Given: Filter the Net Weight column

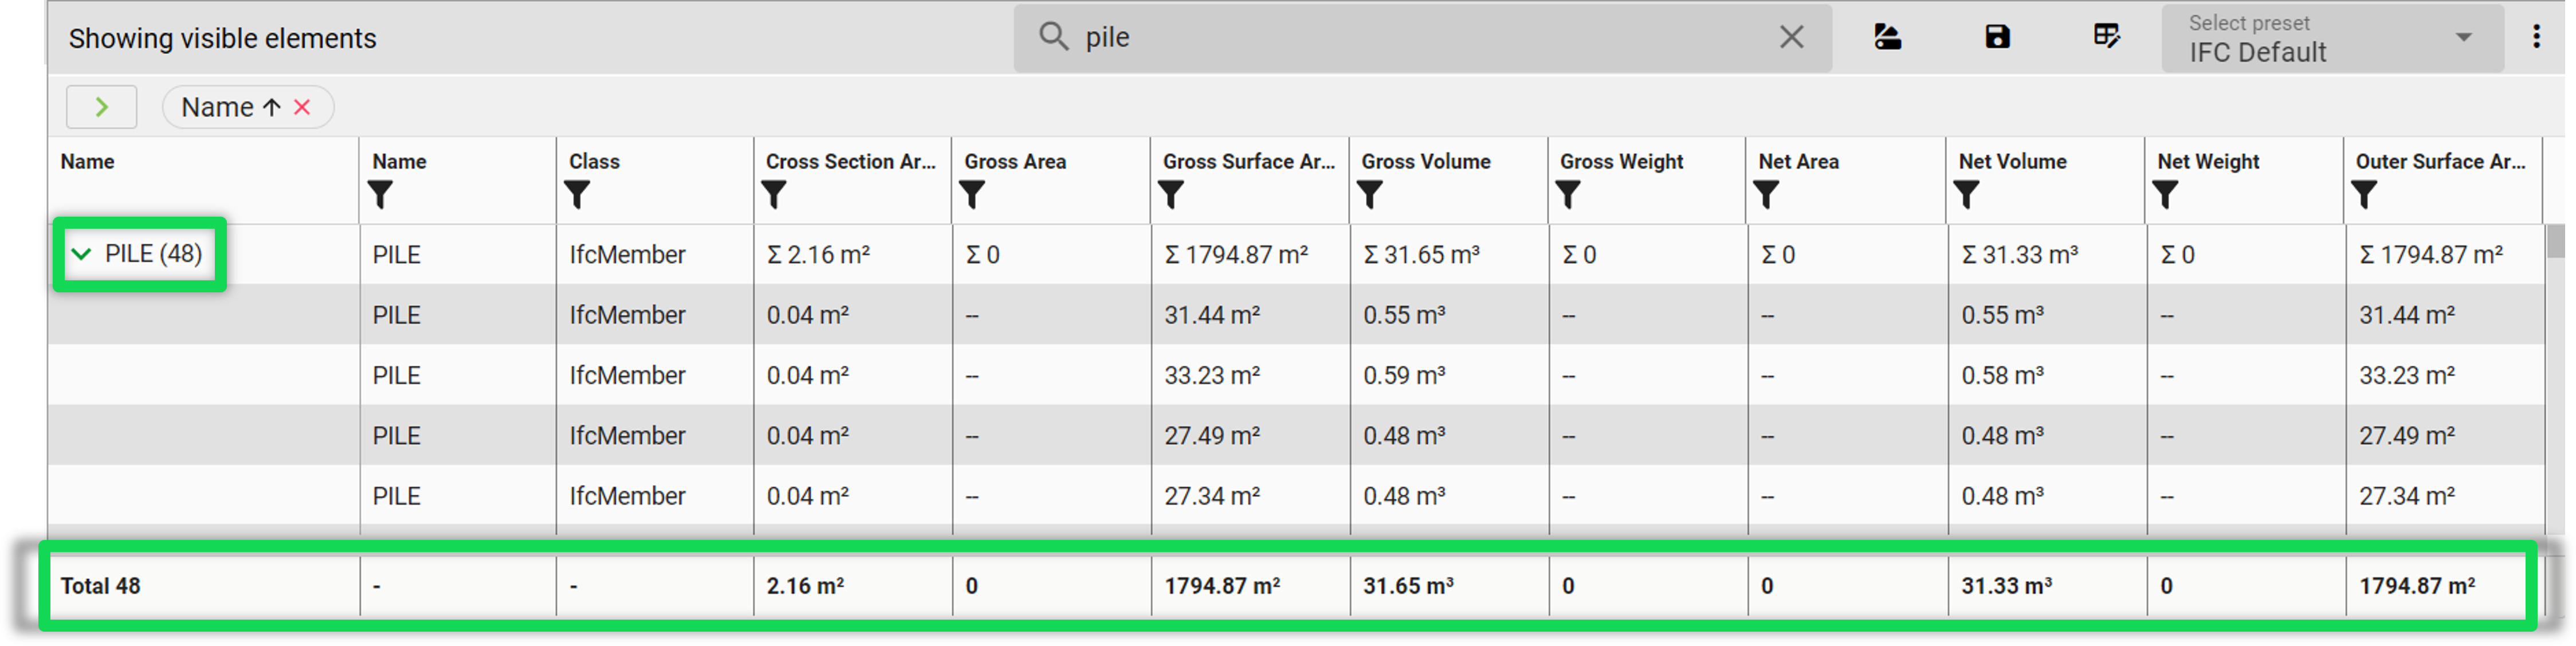Looking at the screenshot, I should point(2165,195).
